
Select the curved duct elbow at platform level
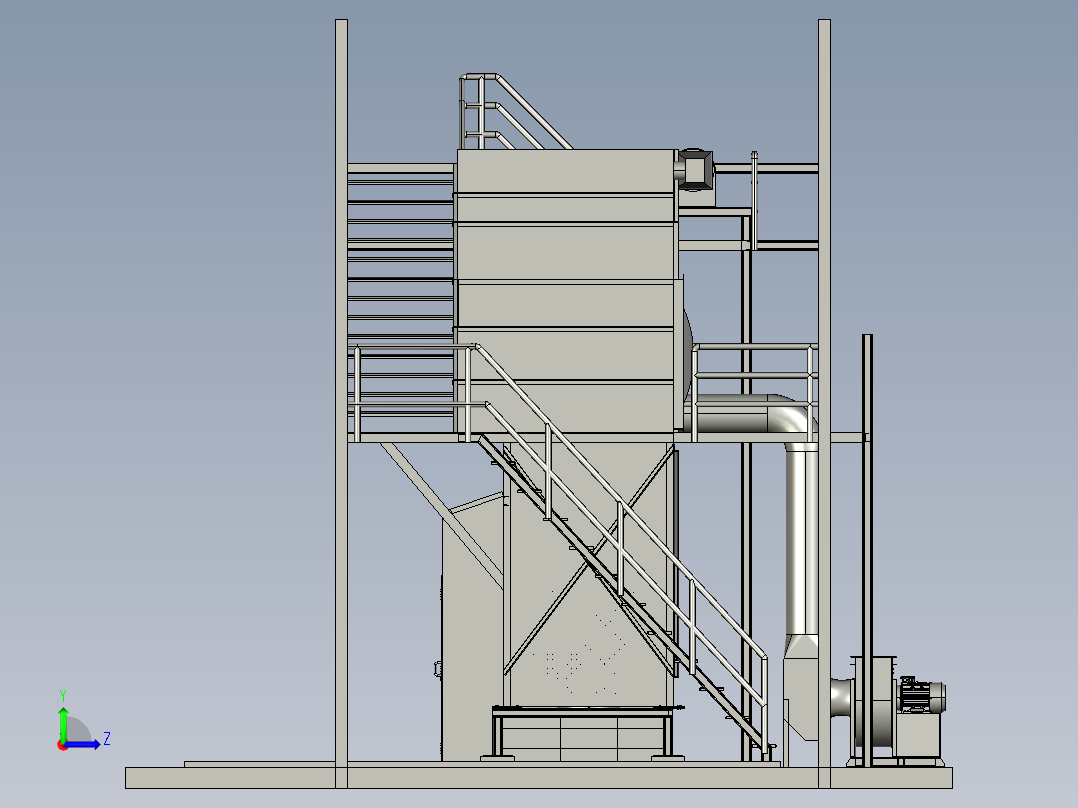pos(791,413)
